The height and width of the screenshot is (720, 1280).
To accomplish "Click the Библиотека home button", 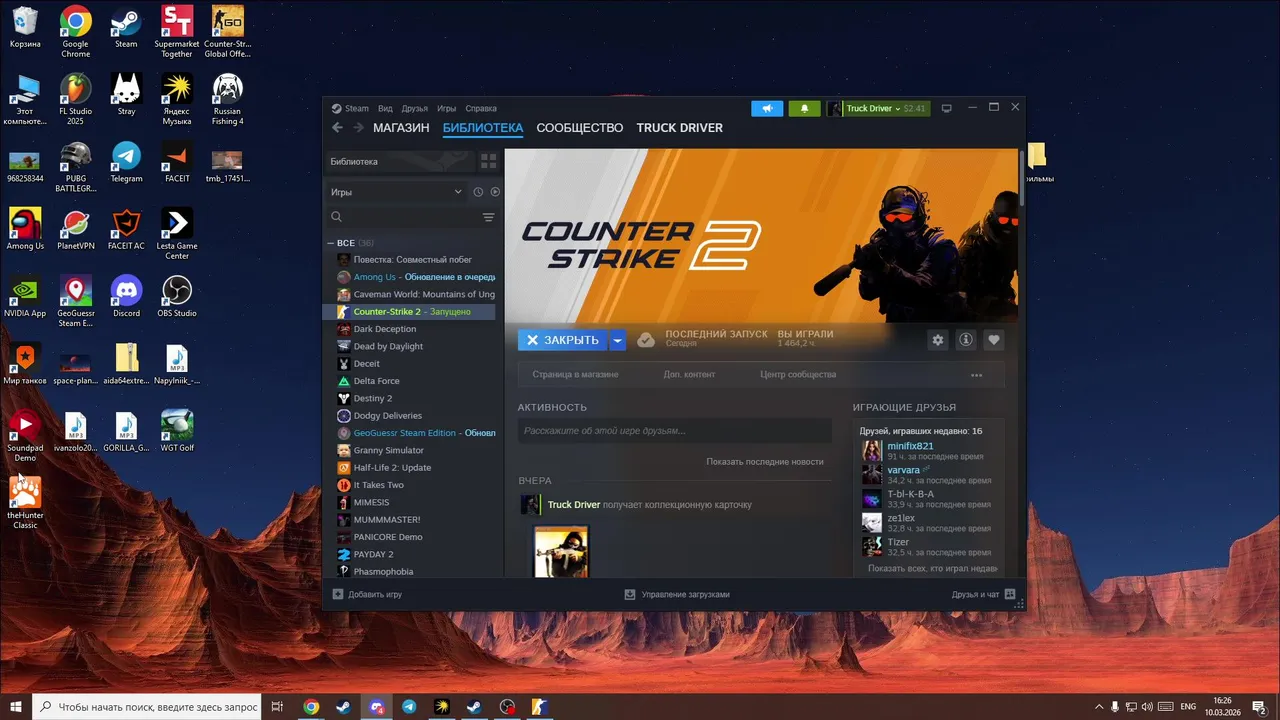I will (x=400, y=161).
